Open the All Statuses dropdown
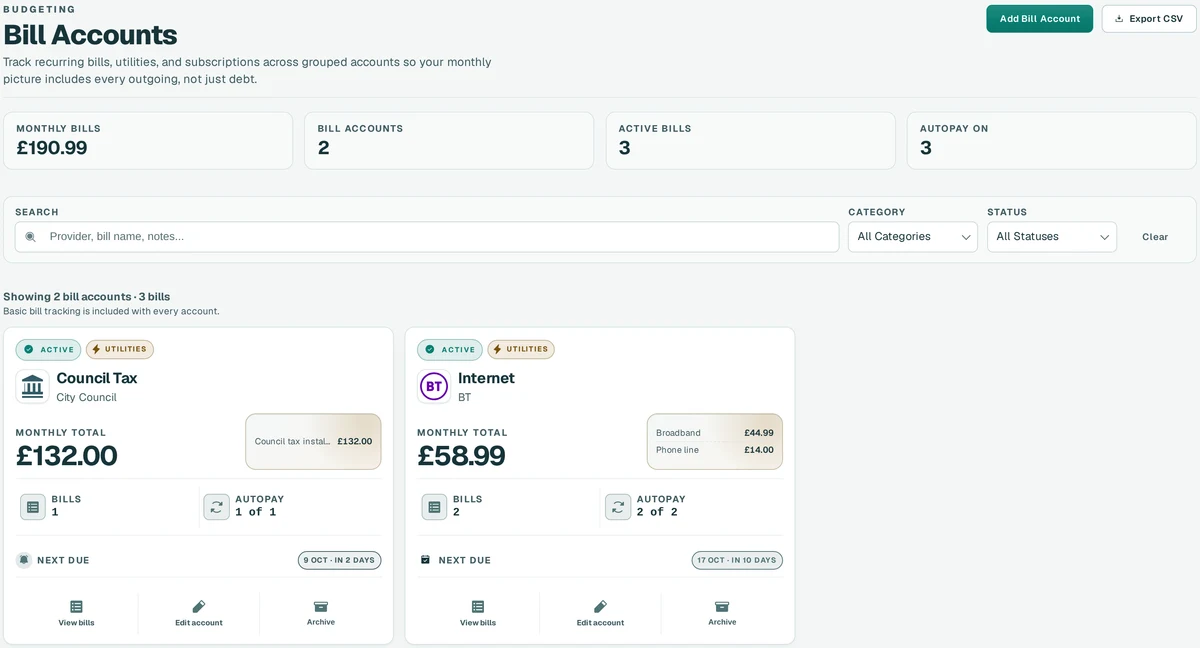The image size is (1200, 648). [x=1052, y=237]
